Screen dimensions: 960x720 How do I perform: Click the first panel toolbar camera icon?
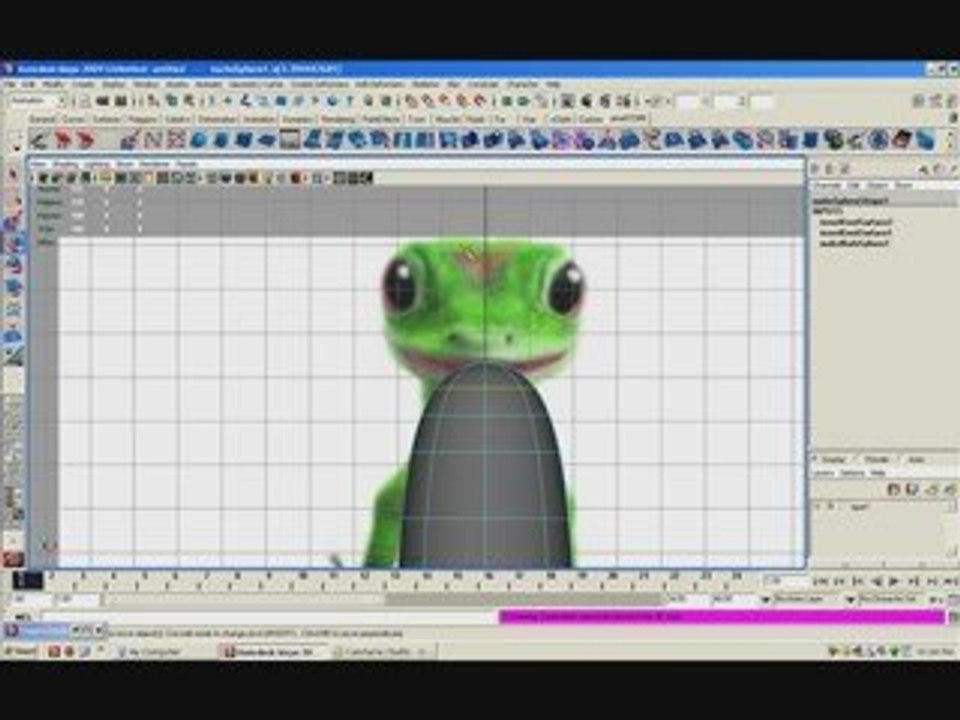[43, 178]
